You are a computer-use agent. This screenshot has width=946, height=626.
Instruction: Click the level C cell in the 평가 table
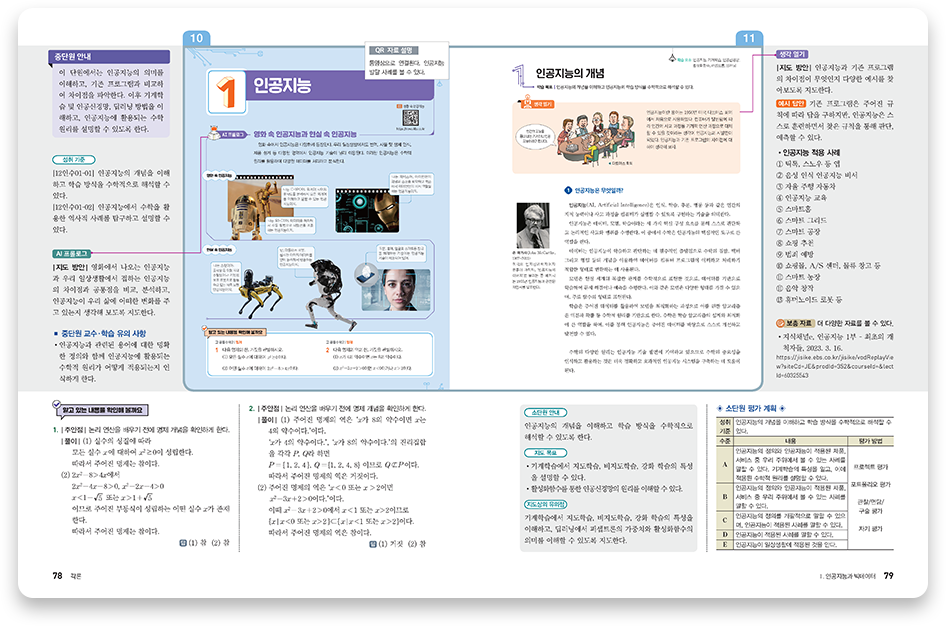coord(725,520)
